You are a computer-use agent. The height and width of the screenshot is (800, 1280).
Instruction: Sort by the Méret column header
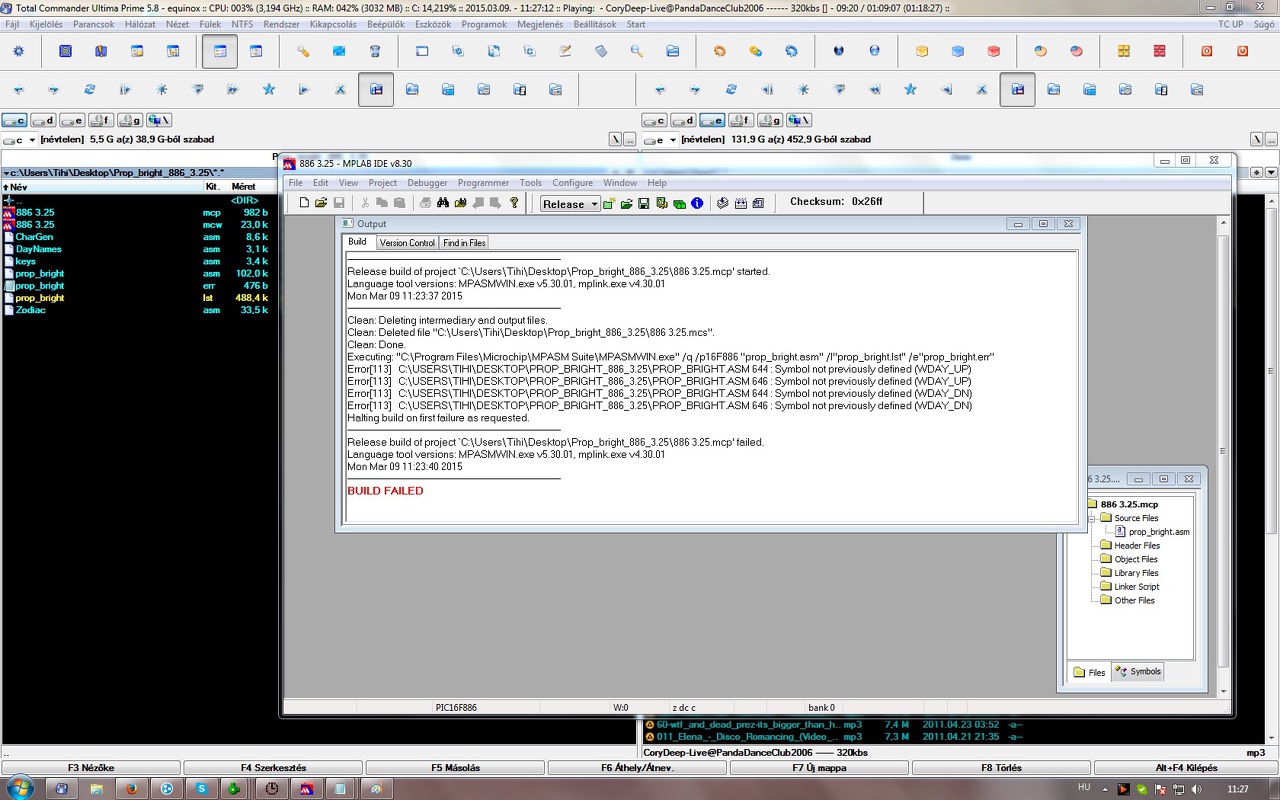tap(244, 187)
